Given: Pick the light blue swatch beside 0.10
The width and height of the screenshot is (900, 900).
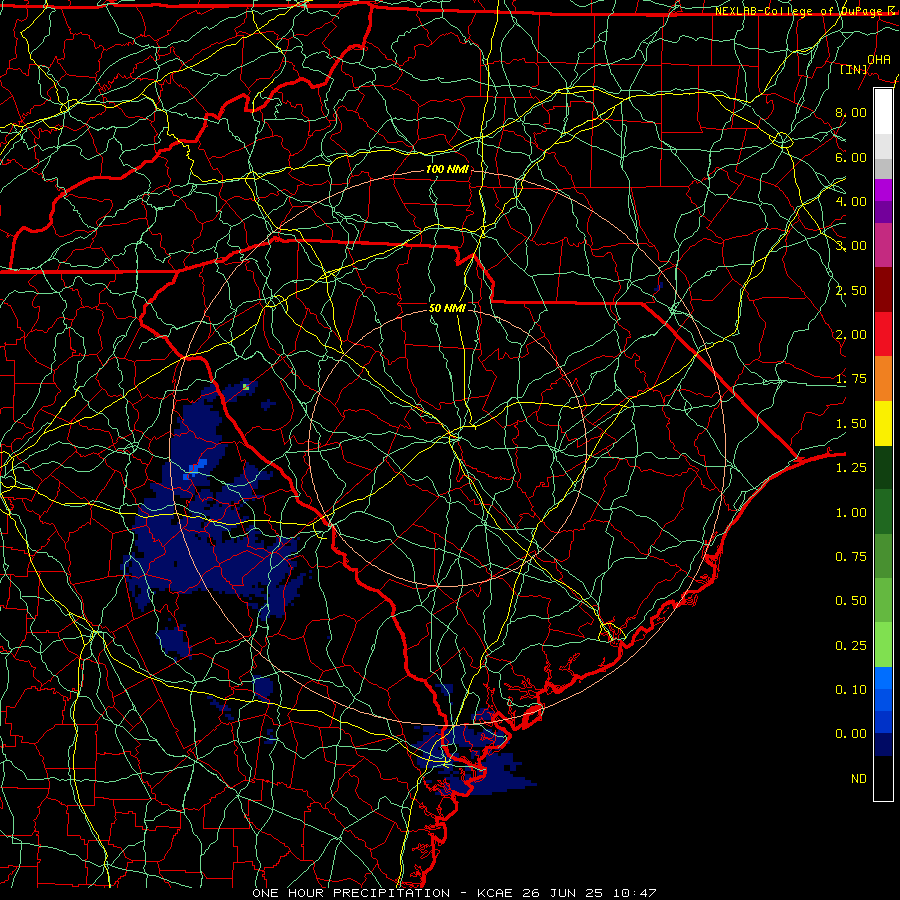Looking at the screenshot, I should 883,678.
